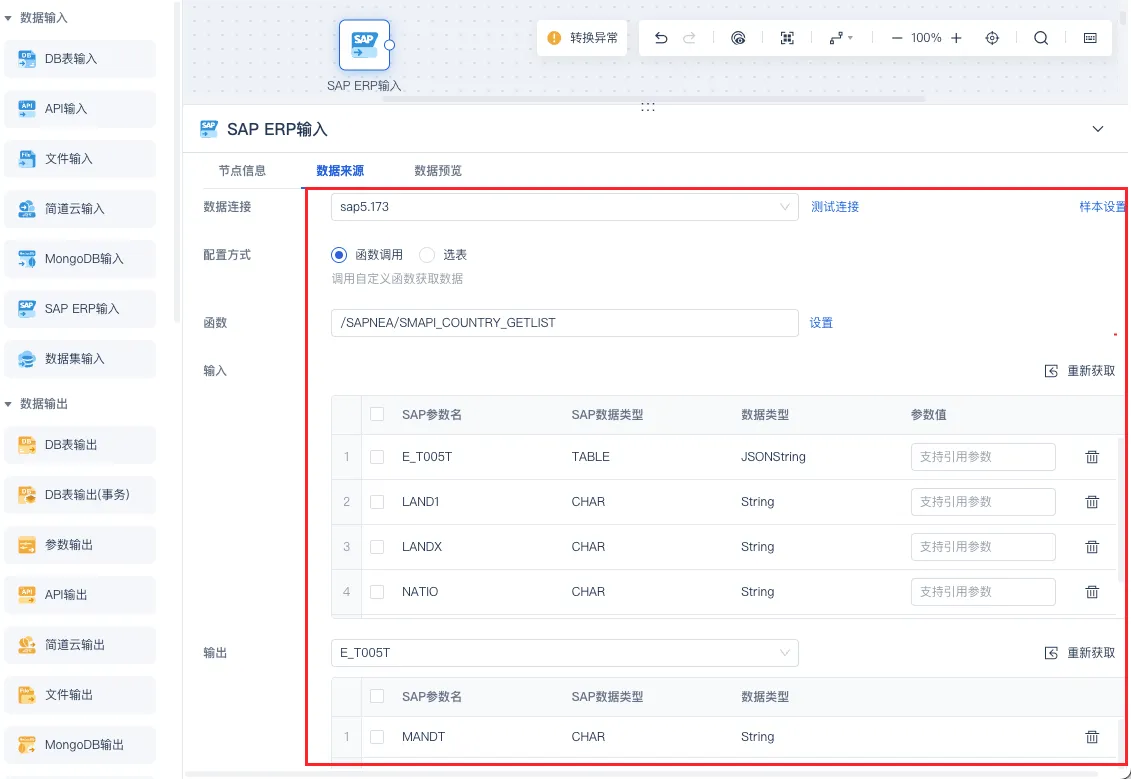This screenshot has height=779, width=1131.
Task: Open search with the magnifier toolbar icon
Action: point(1041,37)
